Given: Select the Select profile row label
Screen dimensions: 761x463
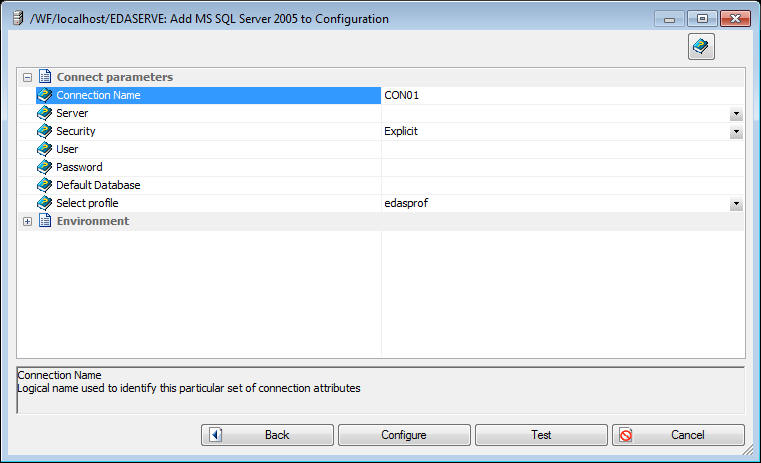Looking at the screenshot, I should tap(87, 203).
